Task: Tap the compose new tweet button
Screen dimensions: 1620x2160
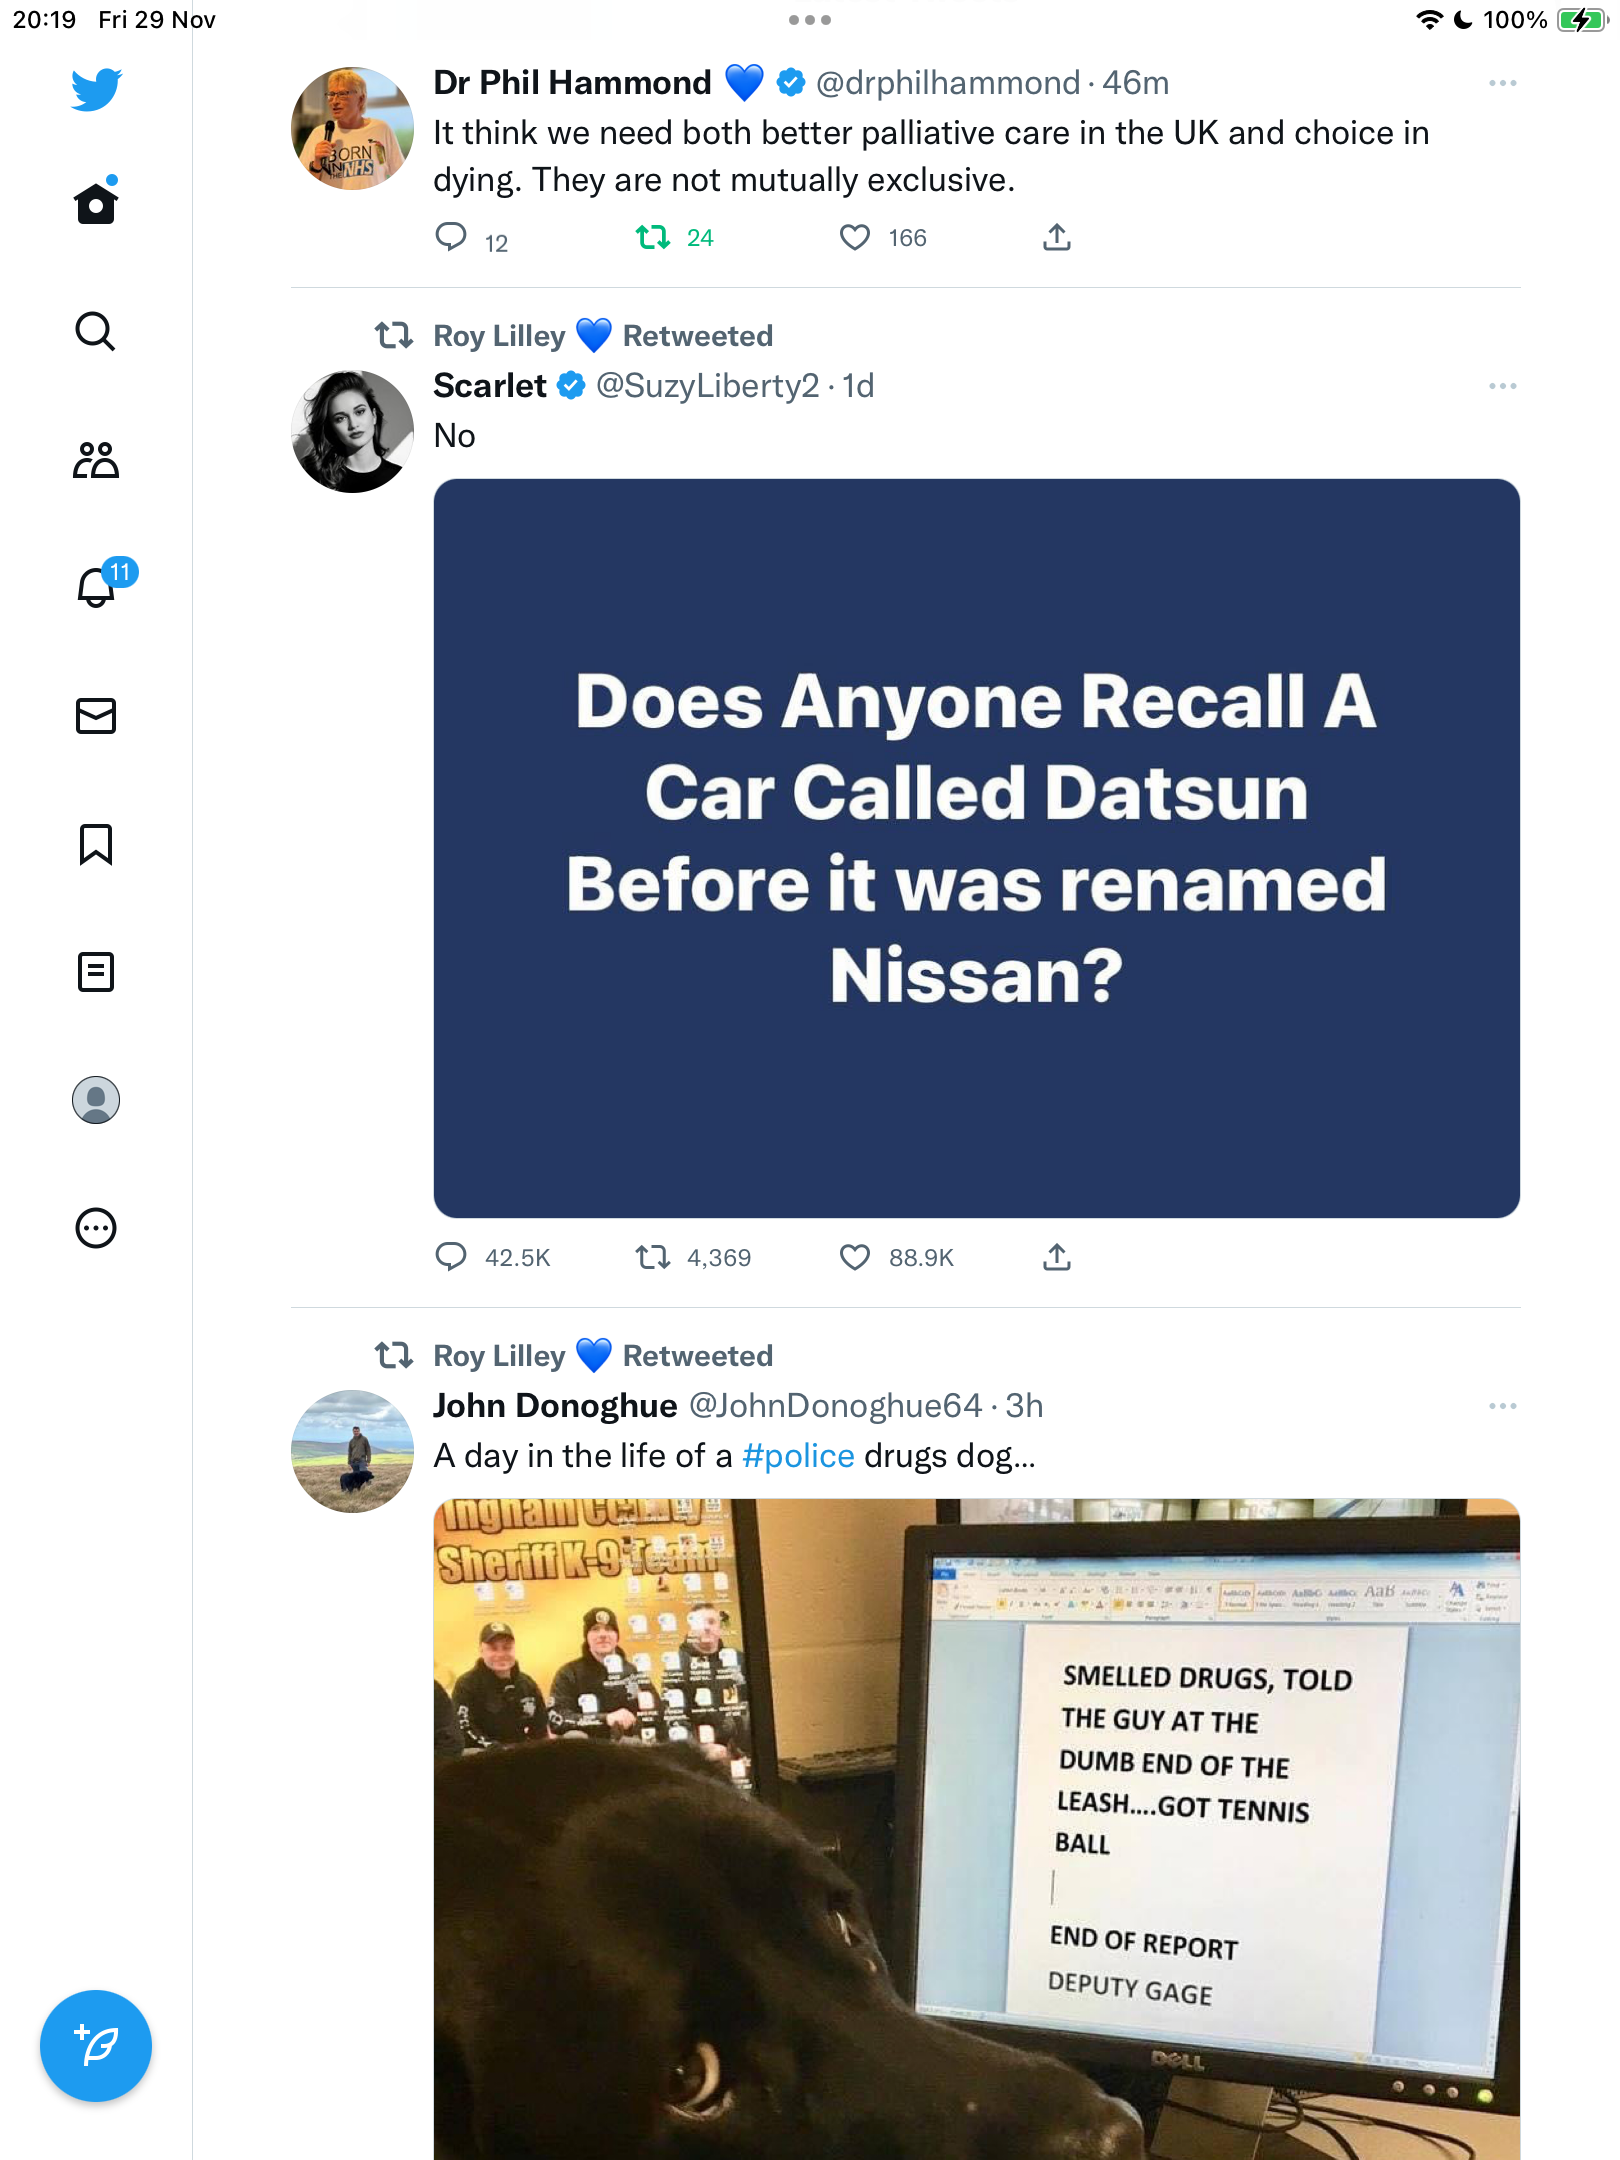Action: [96, 2046]
